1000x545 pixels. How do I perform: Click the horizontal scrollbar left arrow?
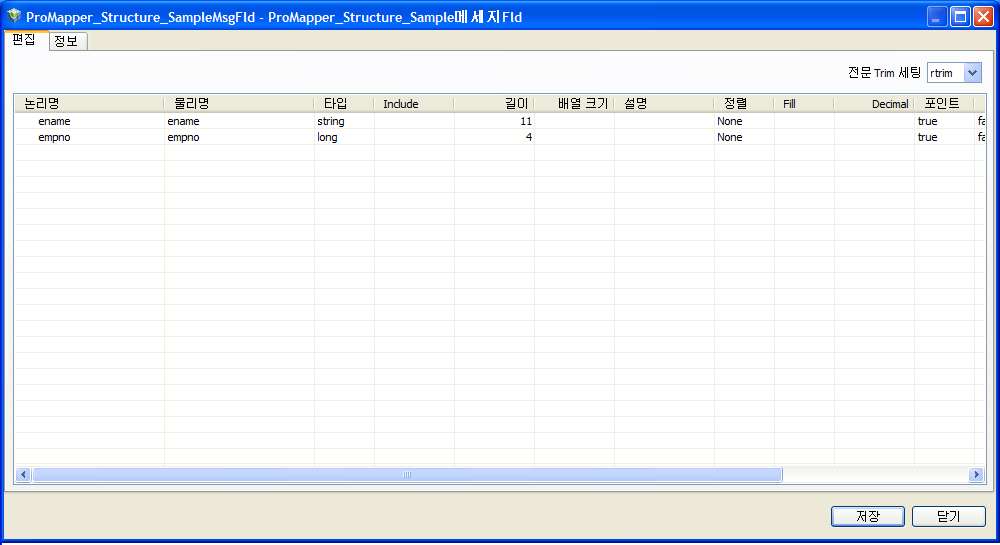pyautogui.click(x=24, y=474)
